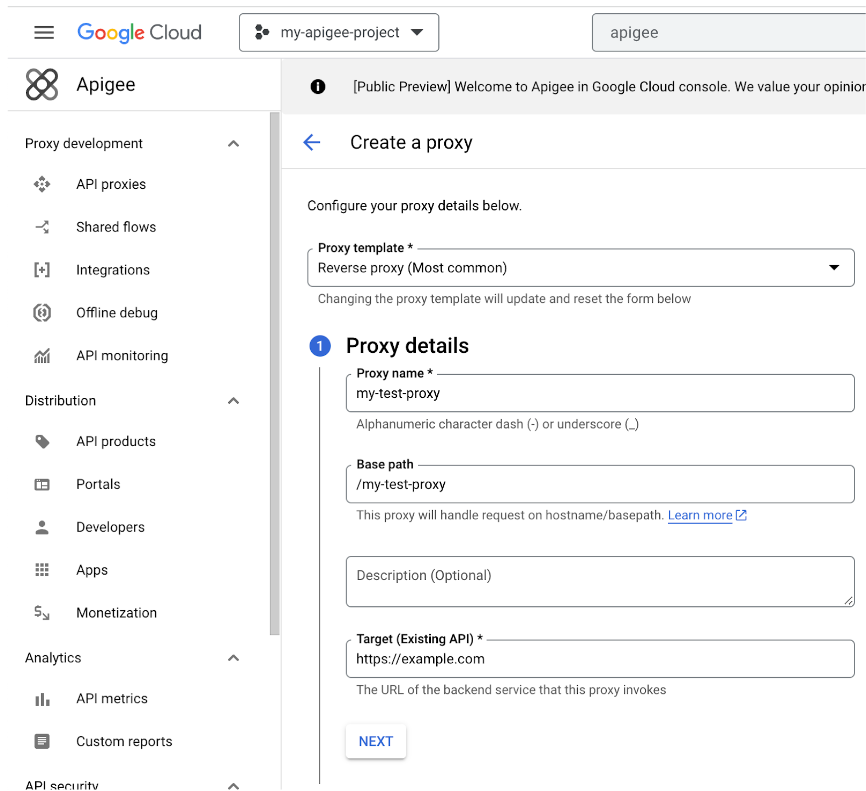Open the my-apigee-project project selector

pos(337,32)
